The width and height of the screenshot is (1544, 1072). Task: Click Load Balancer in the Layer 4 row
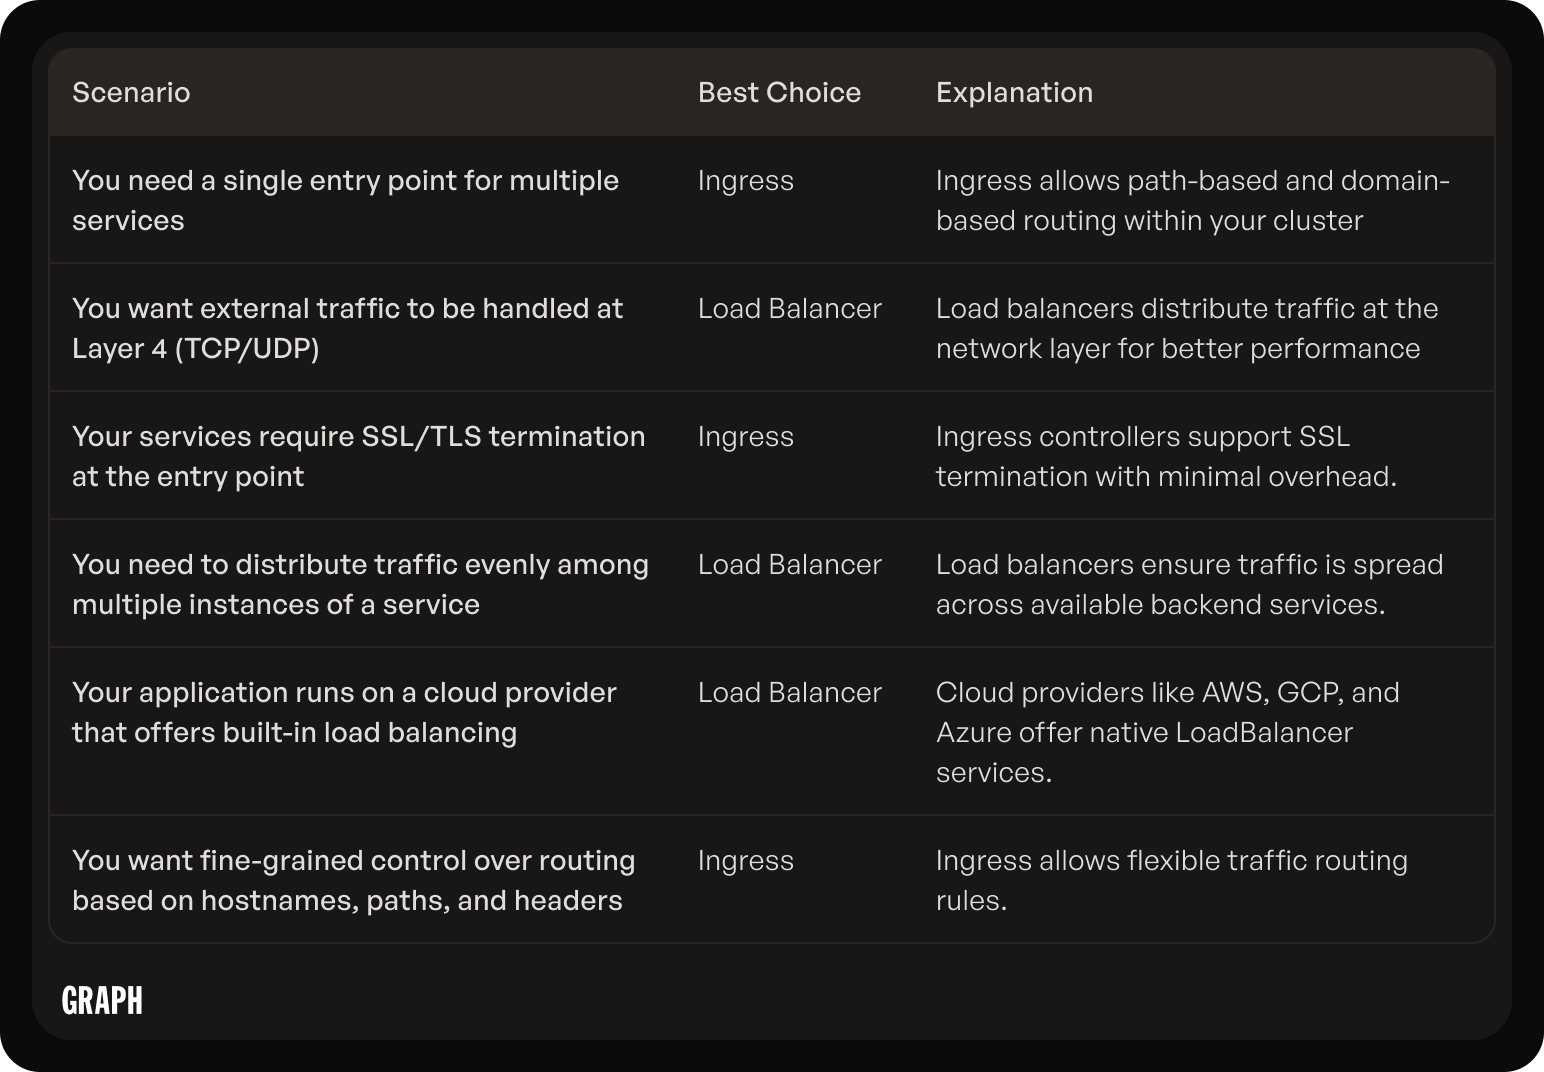[790, 308]
